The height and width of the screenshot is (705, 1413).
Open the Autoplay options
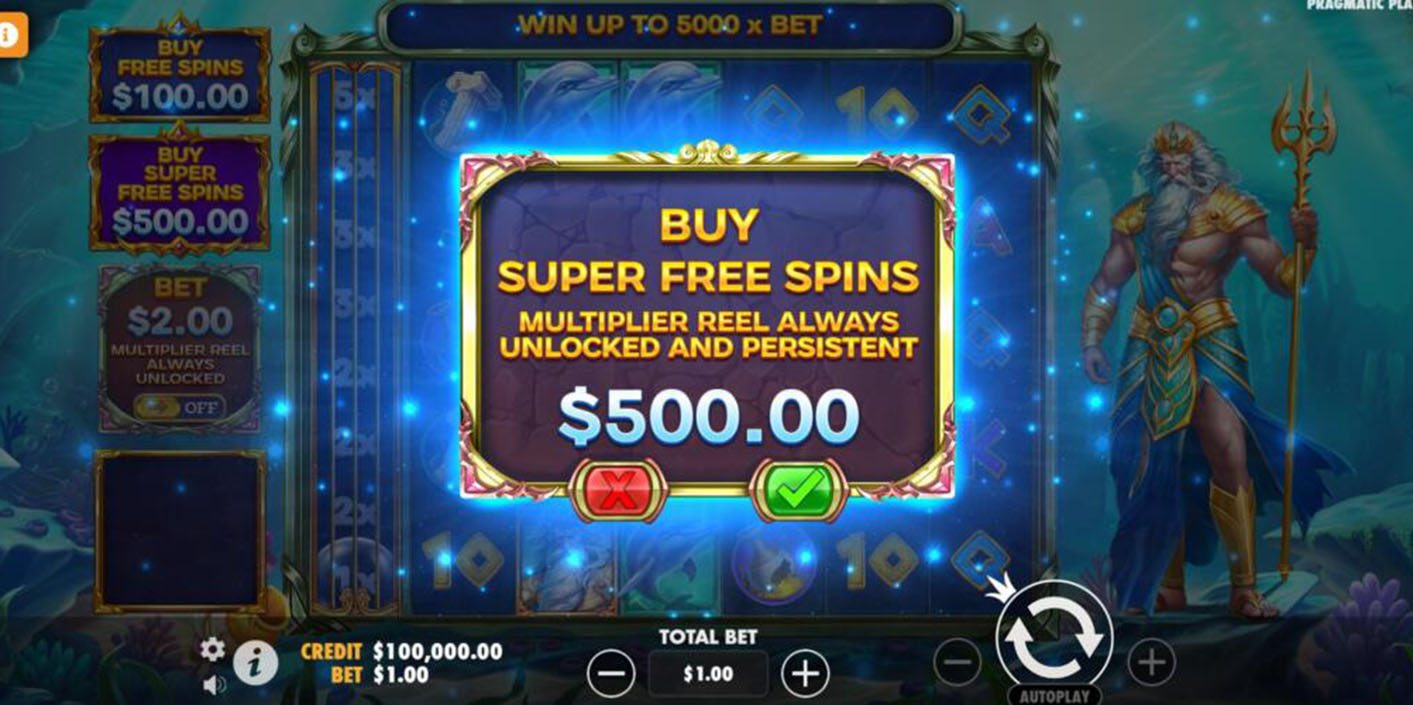pos(1054,695)
